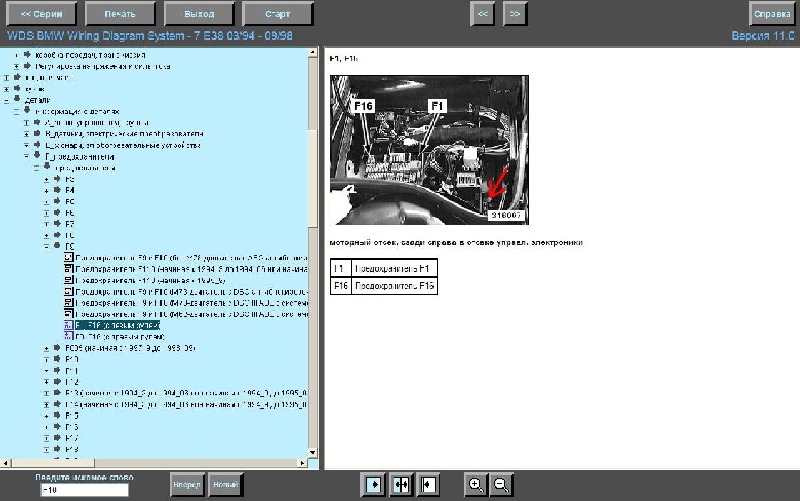Collapse the Информация о деталях branch
This screenshot has height=501, width=800.
tap(16, 112)
